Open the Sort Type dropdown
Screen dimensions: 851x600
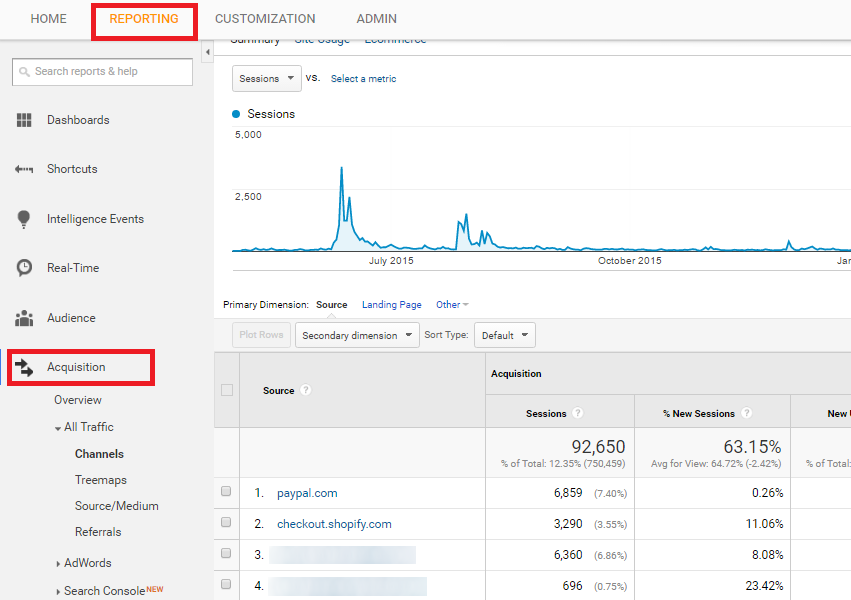(x=504, y=335)
